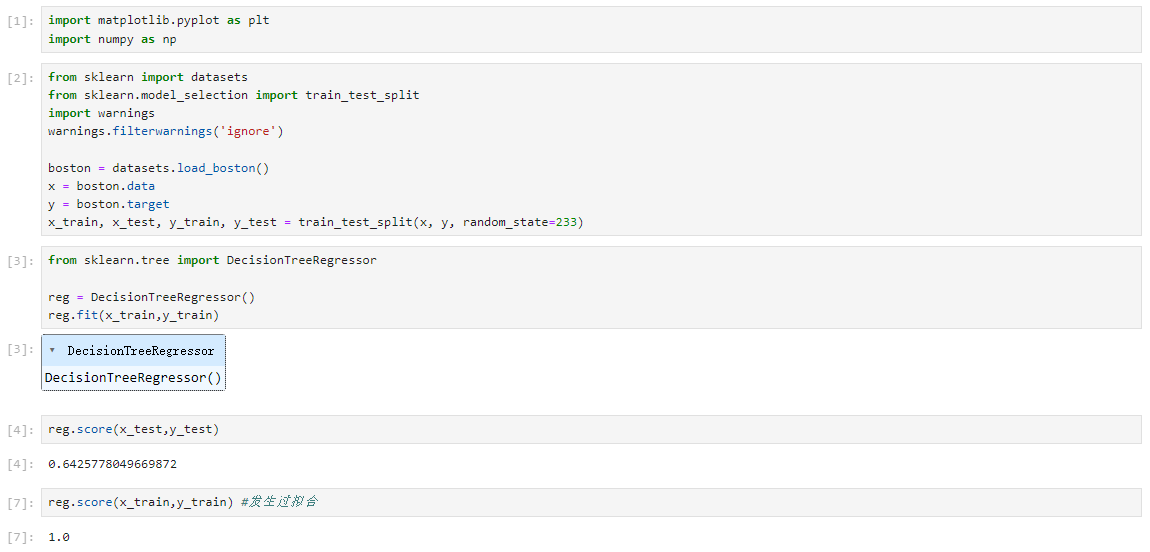Place cursor on train_test_split line
This screenshot has height=552, width=1150.
(x=315, y=222)
